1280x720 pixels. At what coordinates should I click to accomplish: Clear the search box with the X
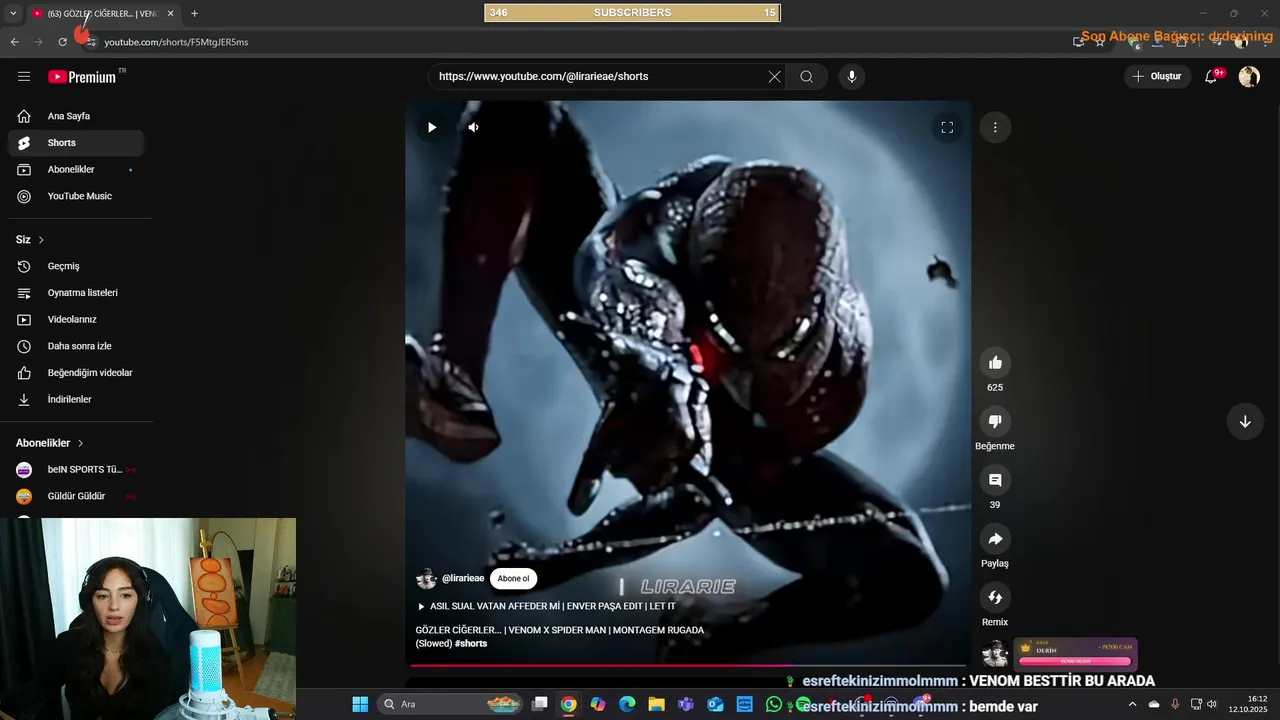click(x=774, y=77)
